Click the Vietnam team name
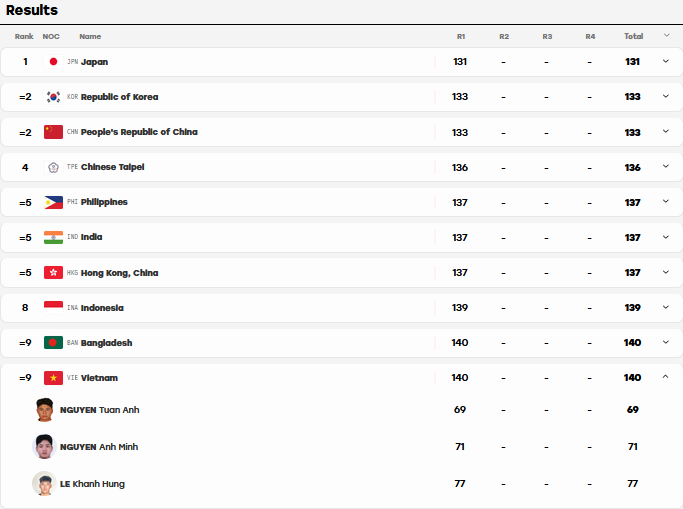 click(x=99, y=378)
